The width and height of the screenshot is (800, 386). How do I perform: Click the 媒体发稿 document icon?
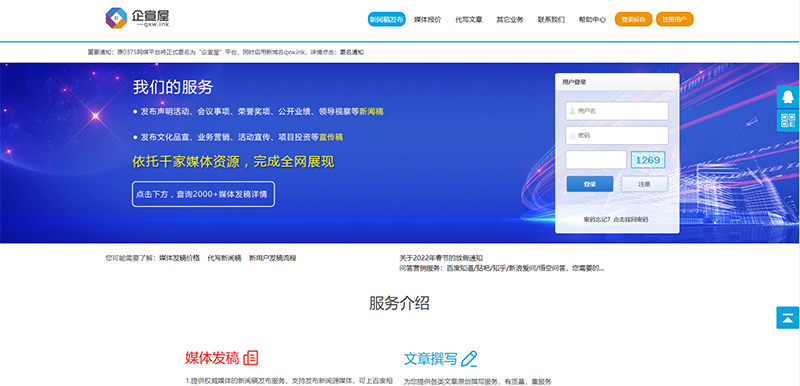[x=251, y=358]
